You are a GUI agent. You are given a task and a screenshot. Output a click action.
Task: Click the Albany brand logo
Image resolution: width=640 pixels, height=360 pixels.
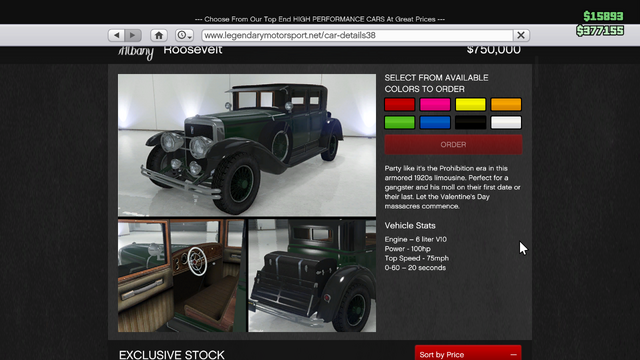(x=136, y=52)
